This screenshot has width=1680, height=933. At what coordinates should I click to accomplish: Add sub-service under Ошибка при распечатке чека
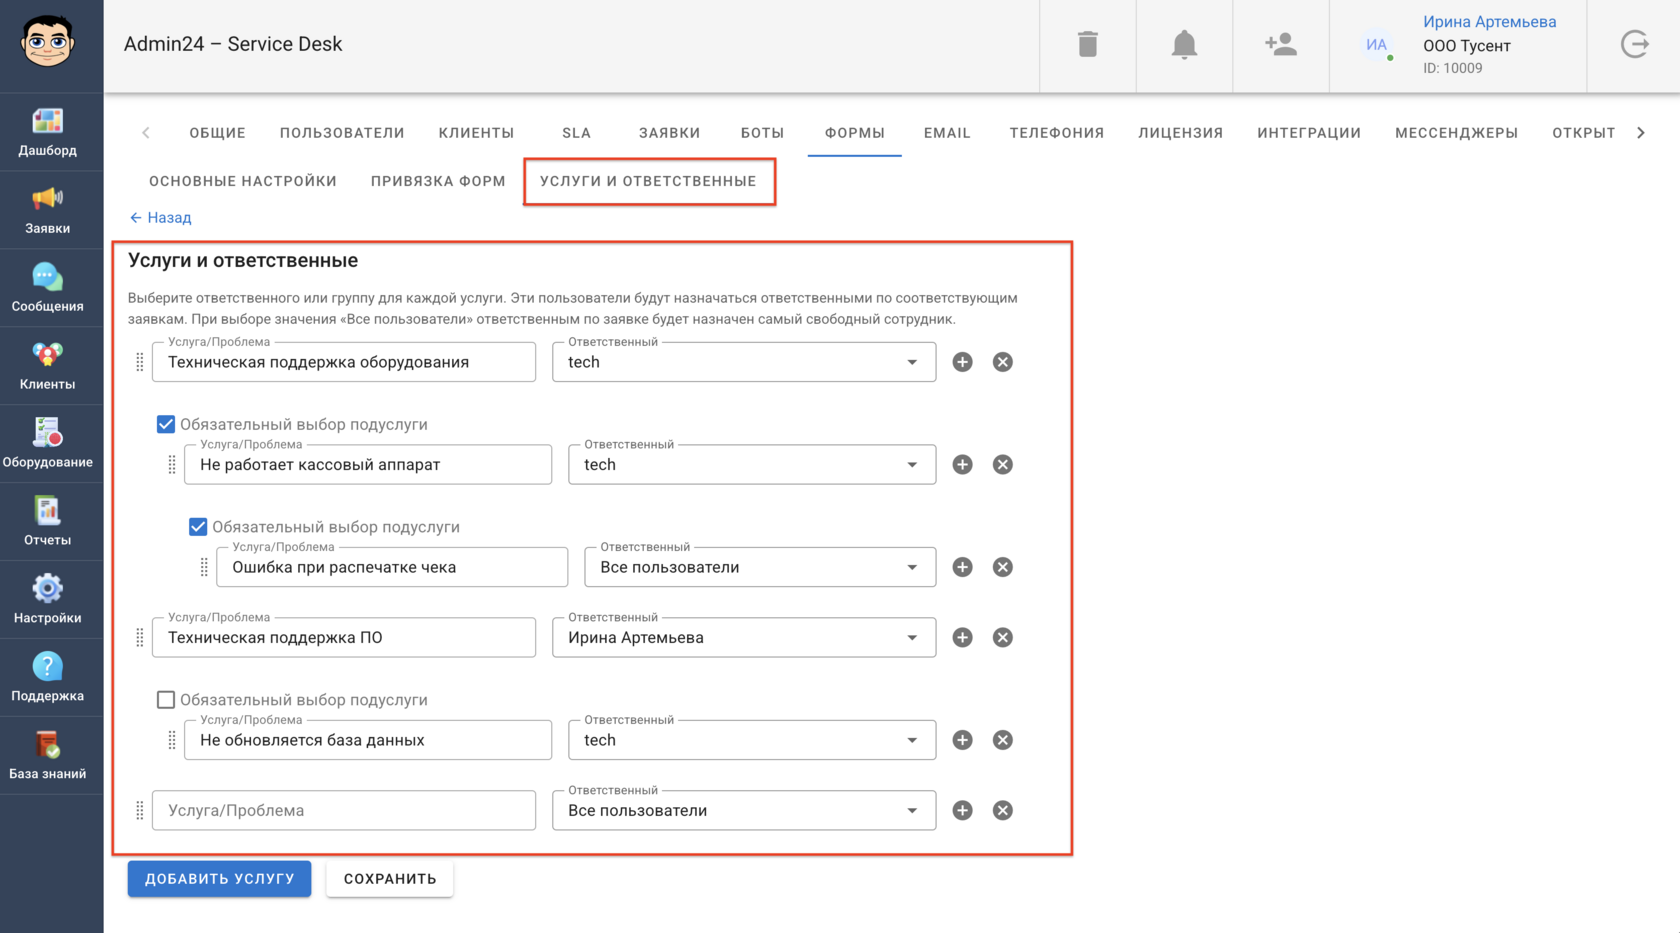coord(962,567)
